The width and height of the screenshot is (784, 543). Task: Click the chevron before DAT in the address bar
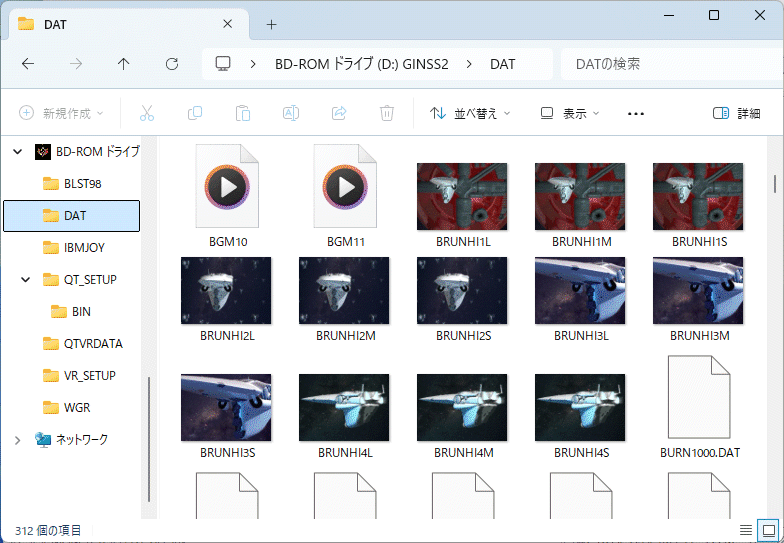coord(469,64)
